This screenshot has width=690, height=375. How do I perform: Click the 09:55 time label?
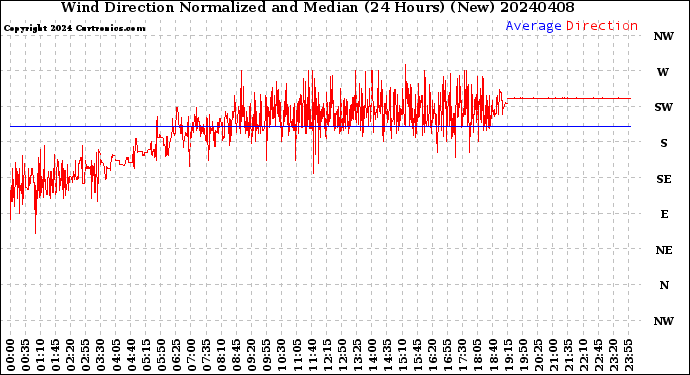coord(267,355)
